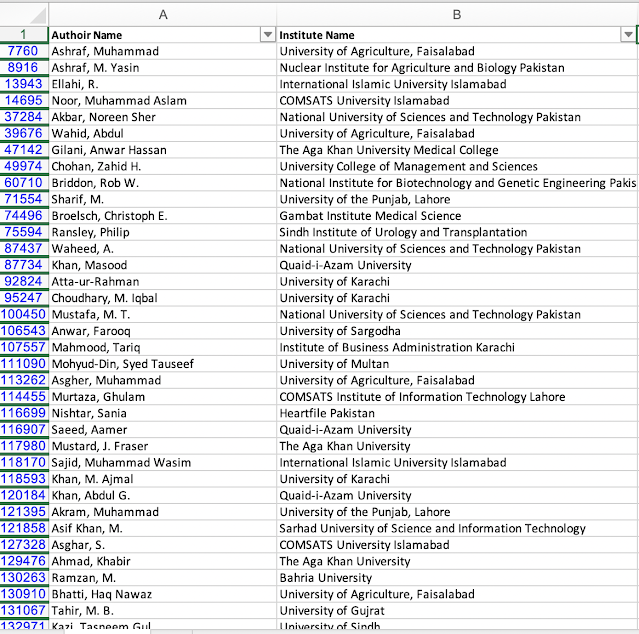Screen dimensions: 639x634
Task: Select cell 'Sharif, M.'
Action: 162,199
